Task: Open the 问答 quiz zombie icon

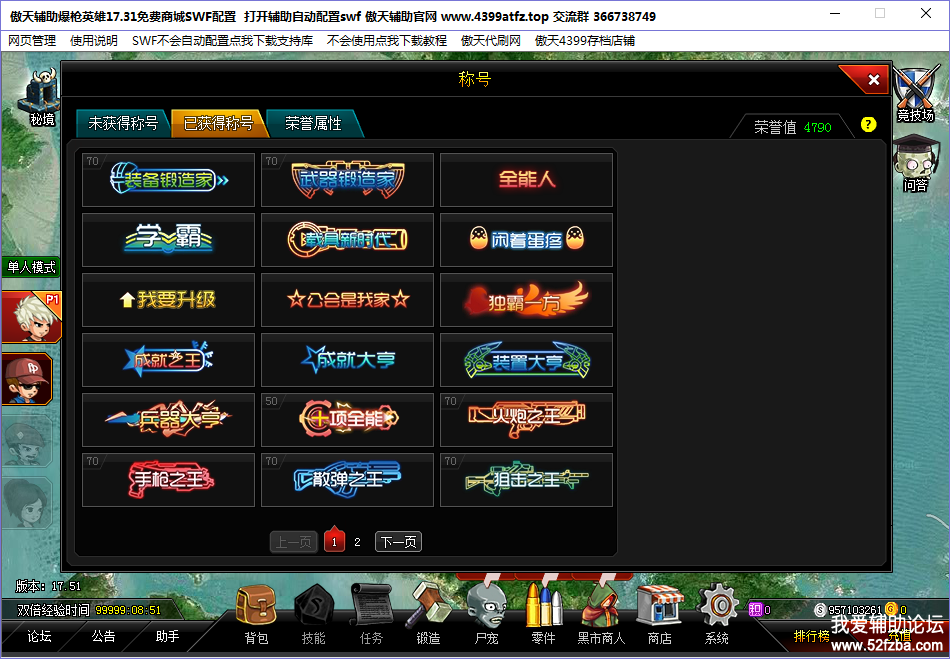Action: point(915,164)
